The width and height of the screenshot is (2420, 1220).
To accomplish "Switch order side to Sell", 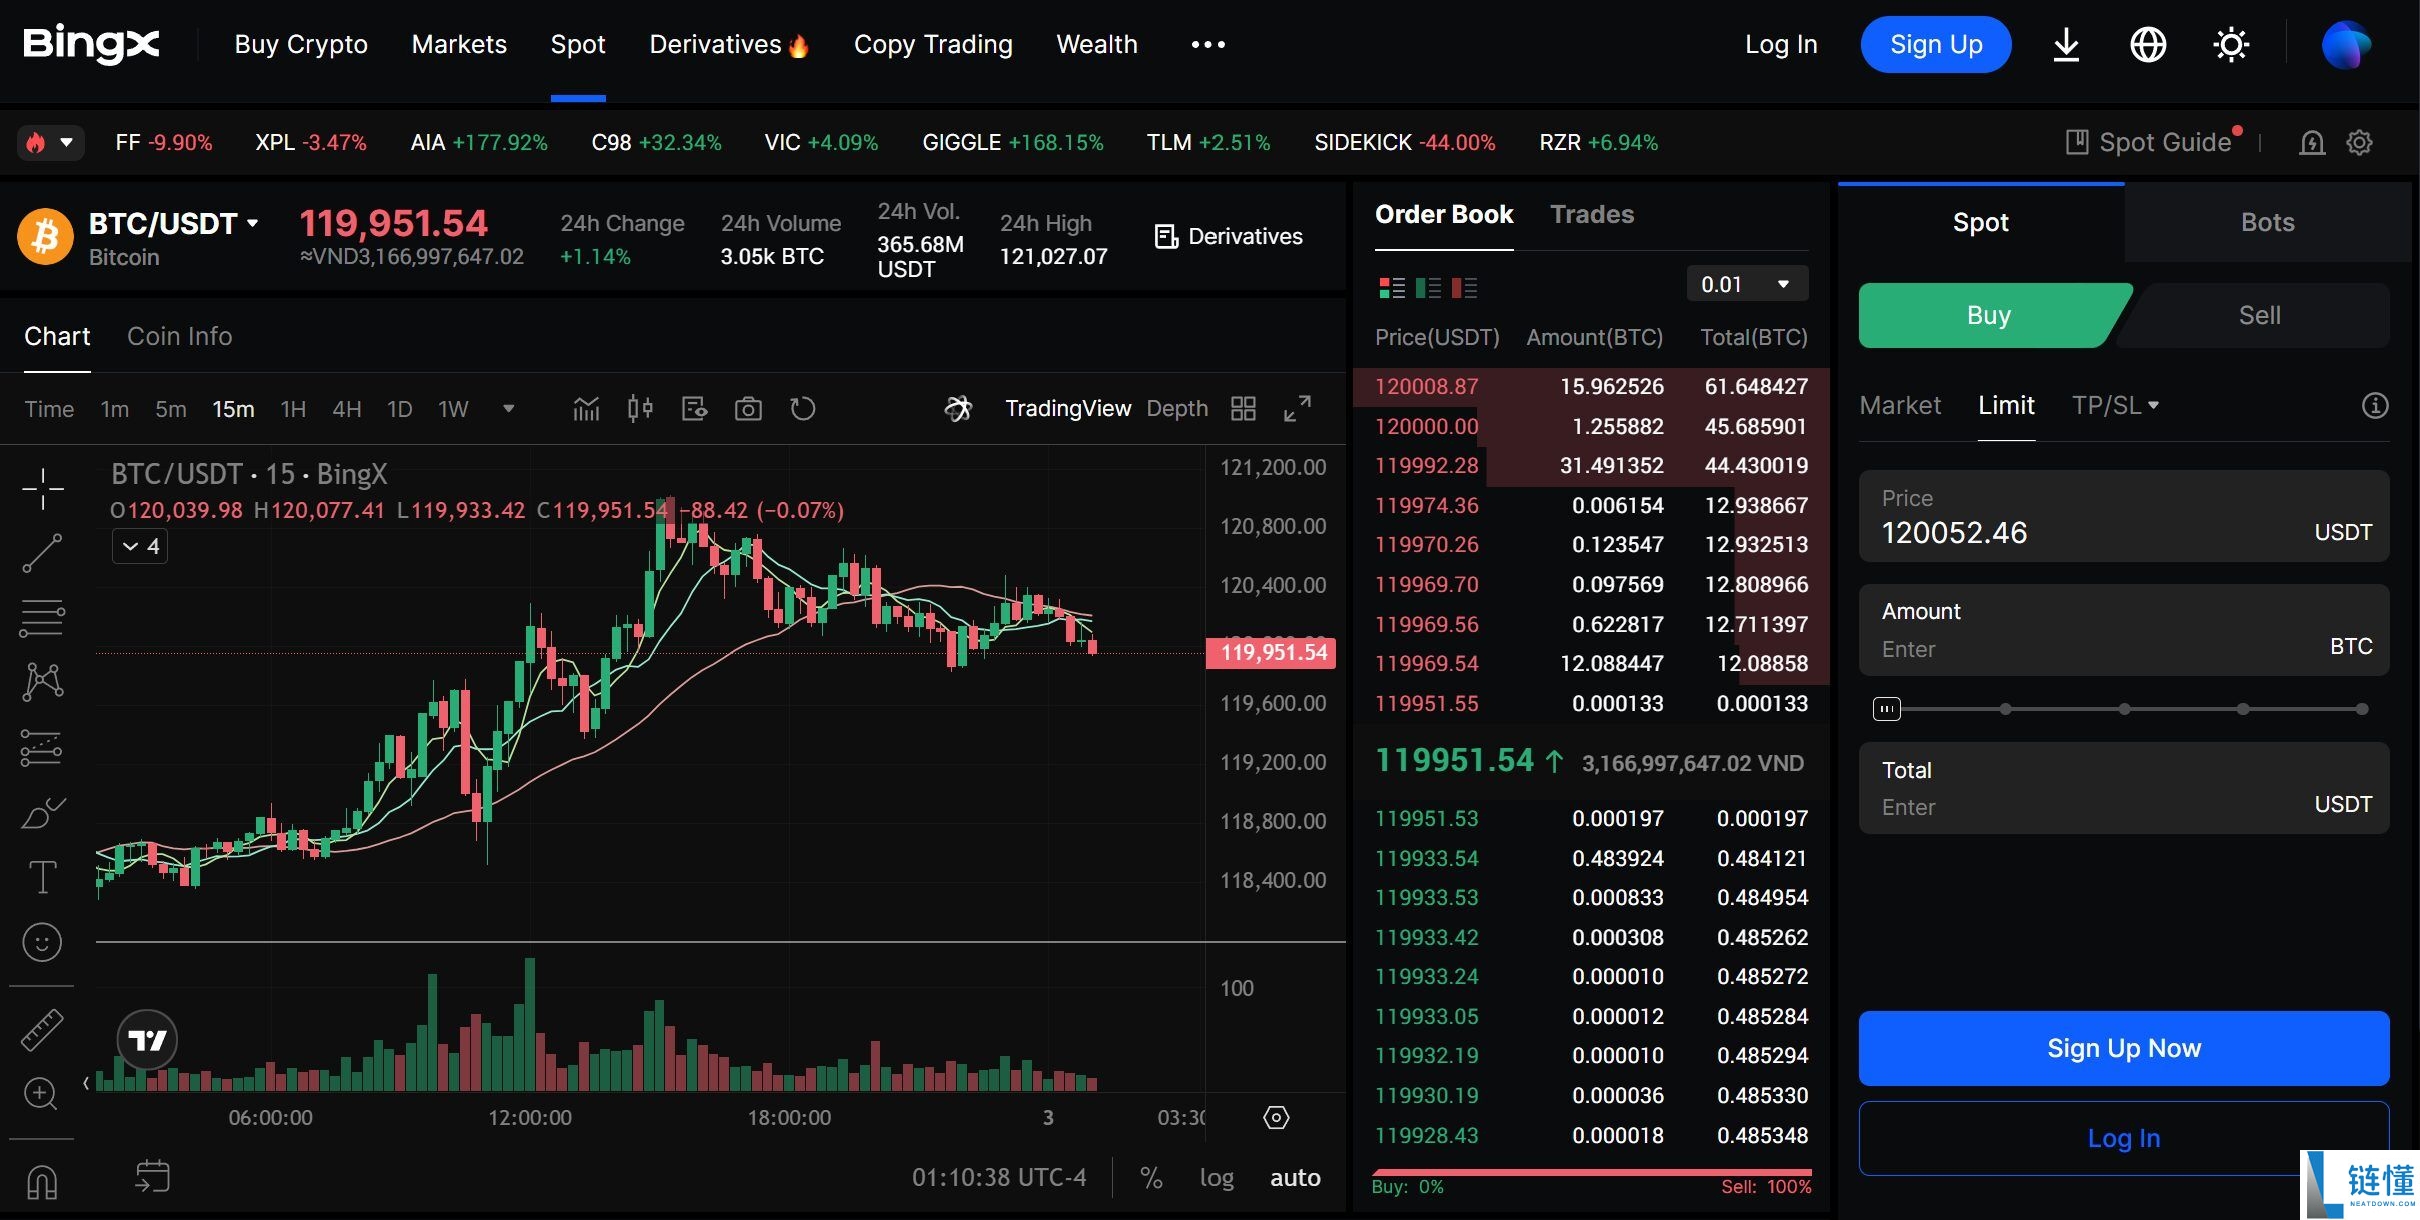I will 2259,315.
